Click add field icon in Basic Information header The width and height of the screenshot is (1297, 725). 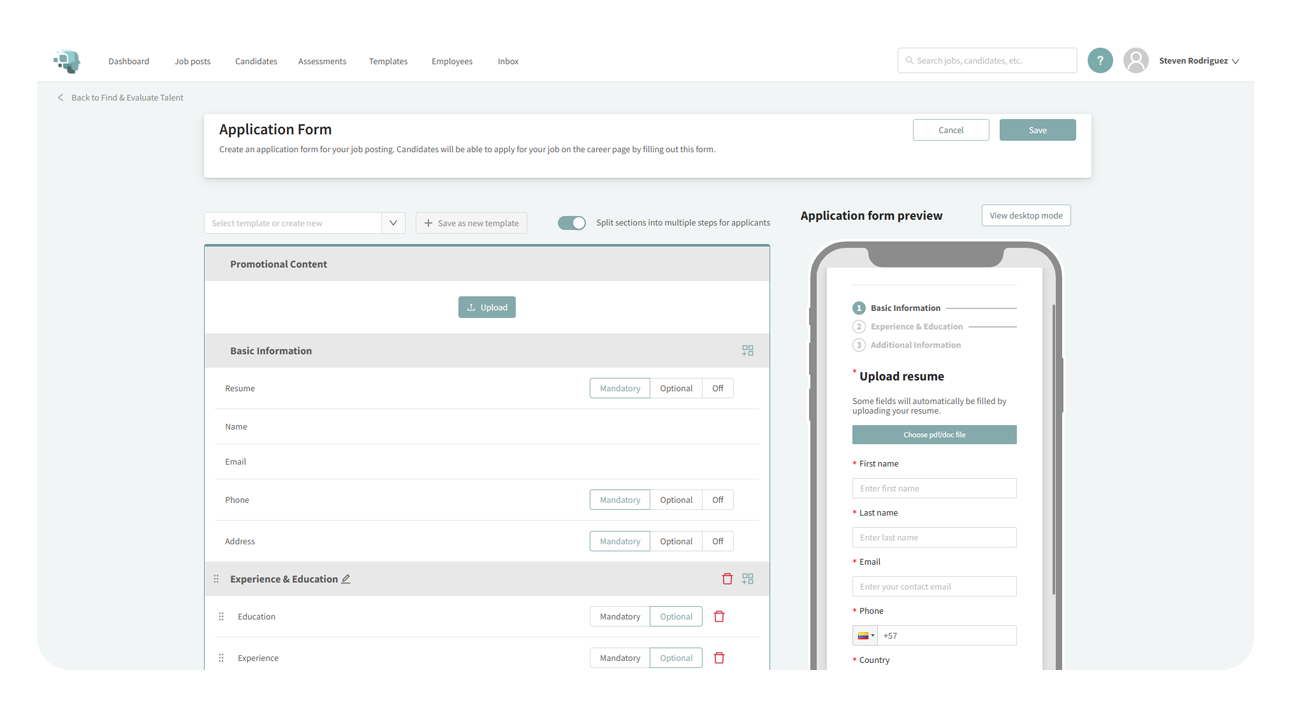pos(748,351)
